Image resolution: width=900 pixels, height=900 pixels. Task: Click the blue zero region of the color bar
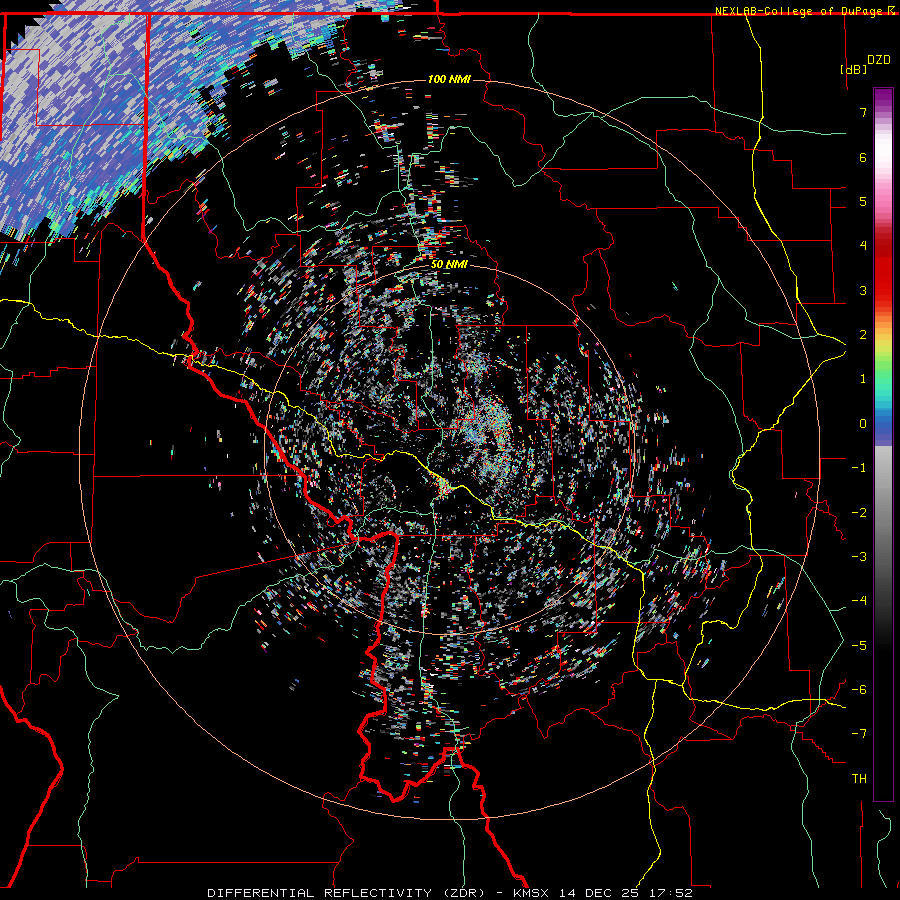883,425
